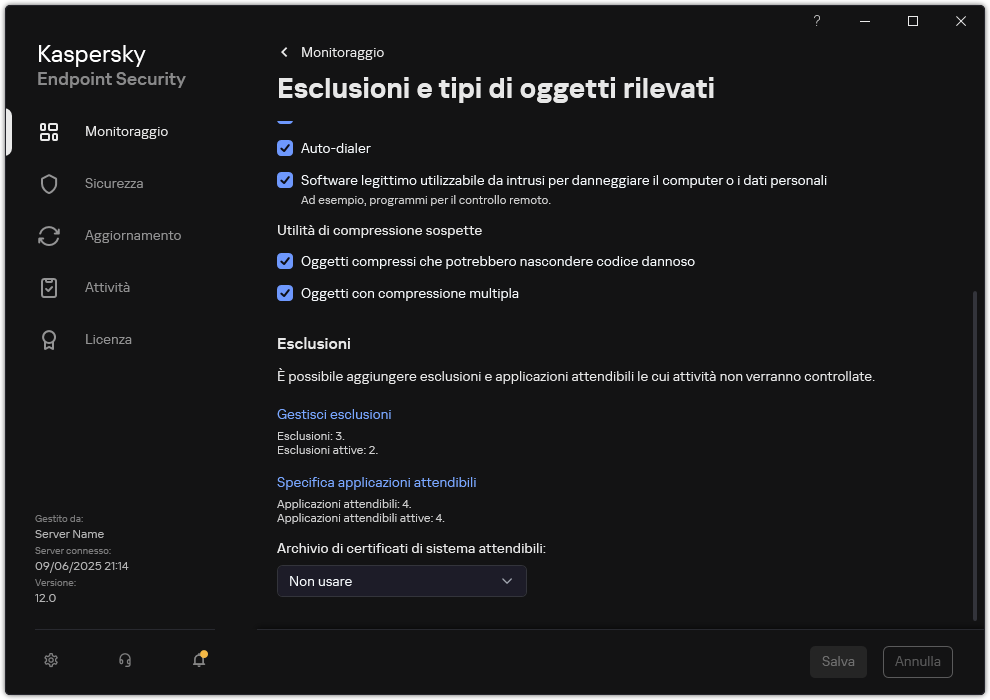The width and height of the screenshot is (990, 700).
Task: Open the settings gear icon
Action: pyautogui.click(x=51, y=660)
